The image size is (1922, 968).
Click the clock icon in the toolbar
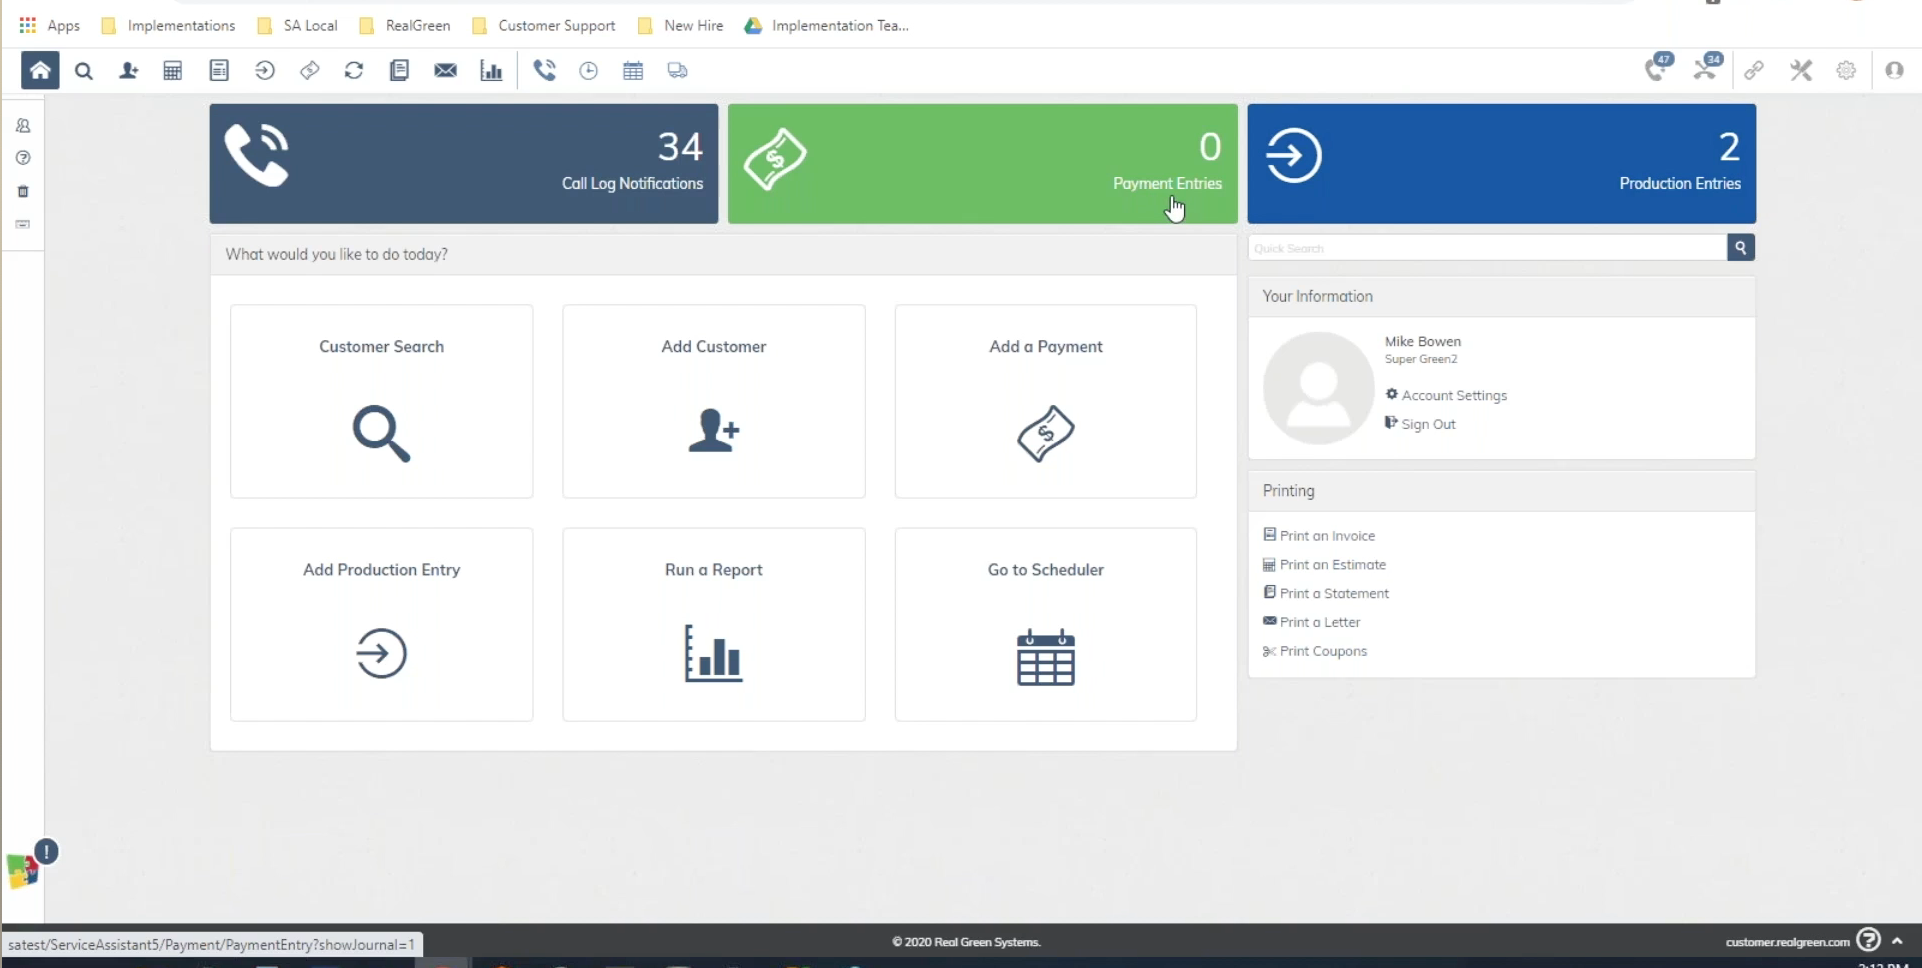588,70
